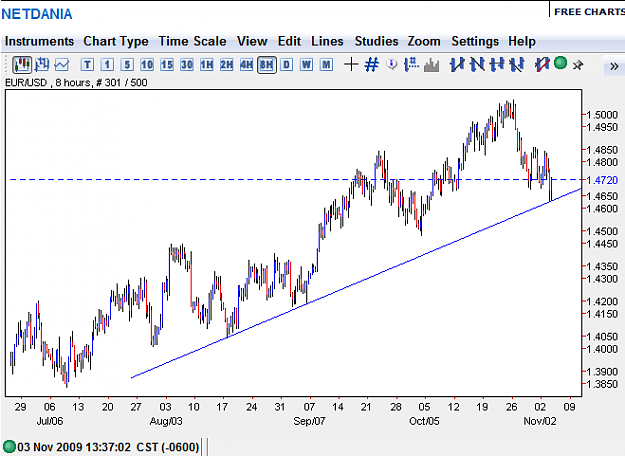
Task: Click the blue ascending trend line
Action: point(356,283)
